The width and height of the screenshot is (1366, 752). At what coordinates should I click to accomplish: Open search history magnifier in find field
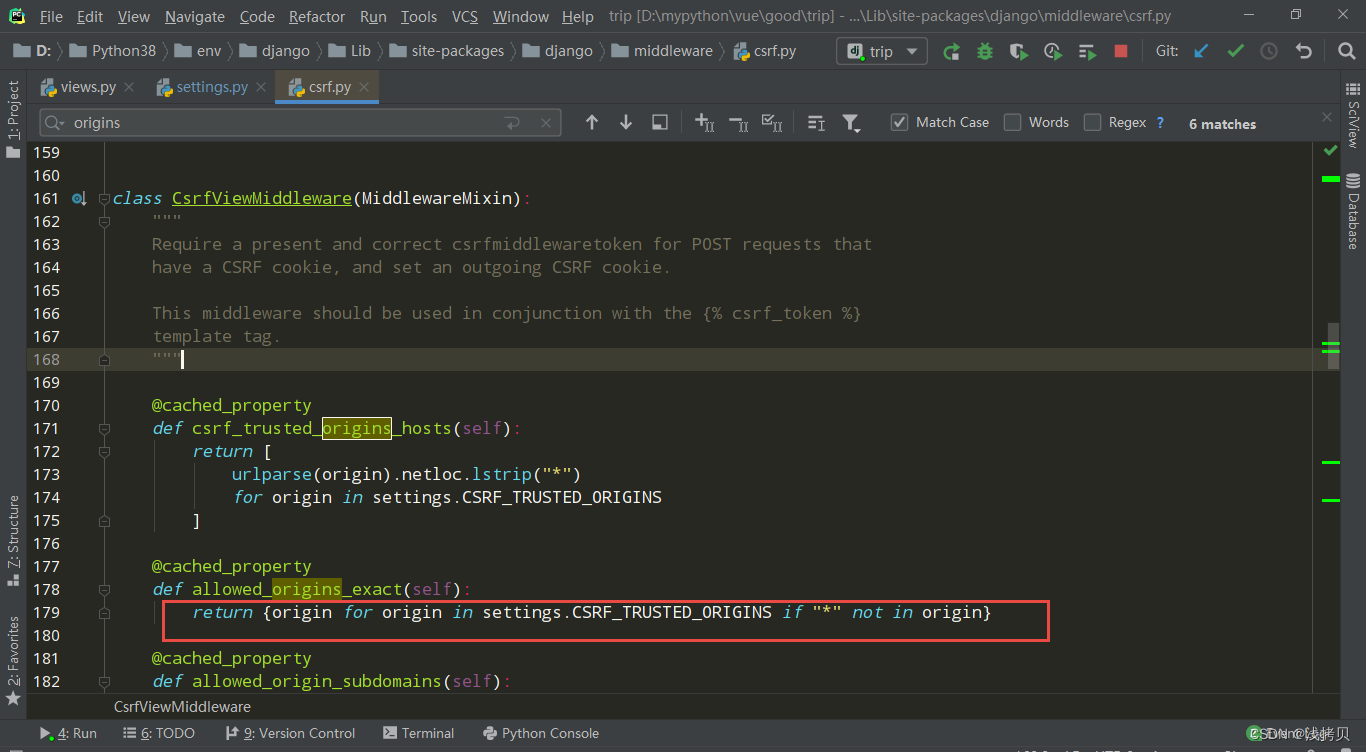(x=55, y=123)
